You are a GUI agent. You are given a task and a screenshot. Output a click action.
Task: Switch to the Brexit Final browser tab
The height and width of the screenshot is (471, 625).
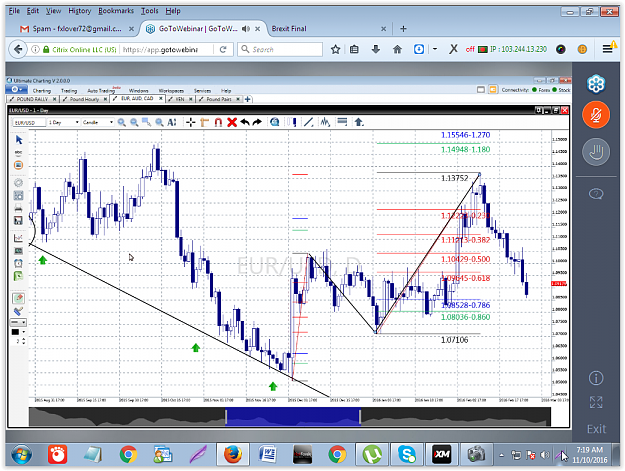289,29
